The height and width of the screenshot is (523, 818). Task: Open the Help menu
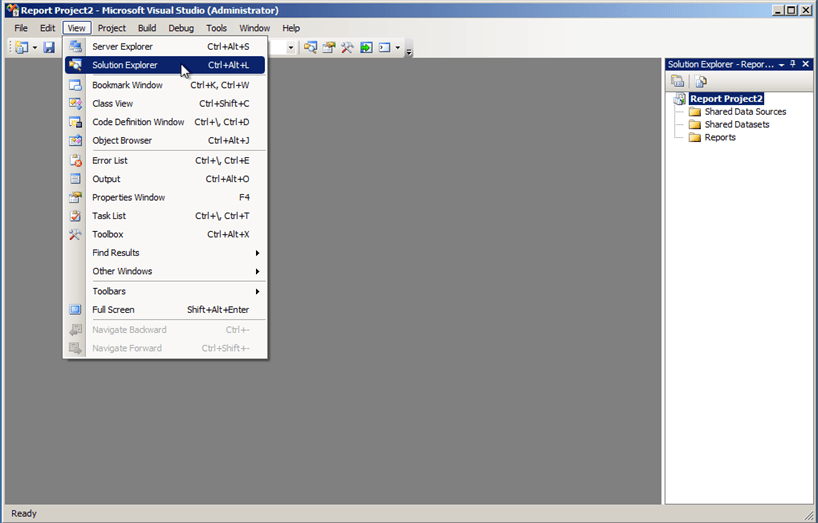pyautogui.click(x=291, y=28)
